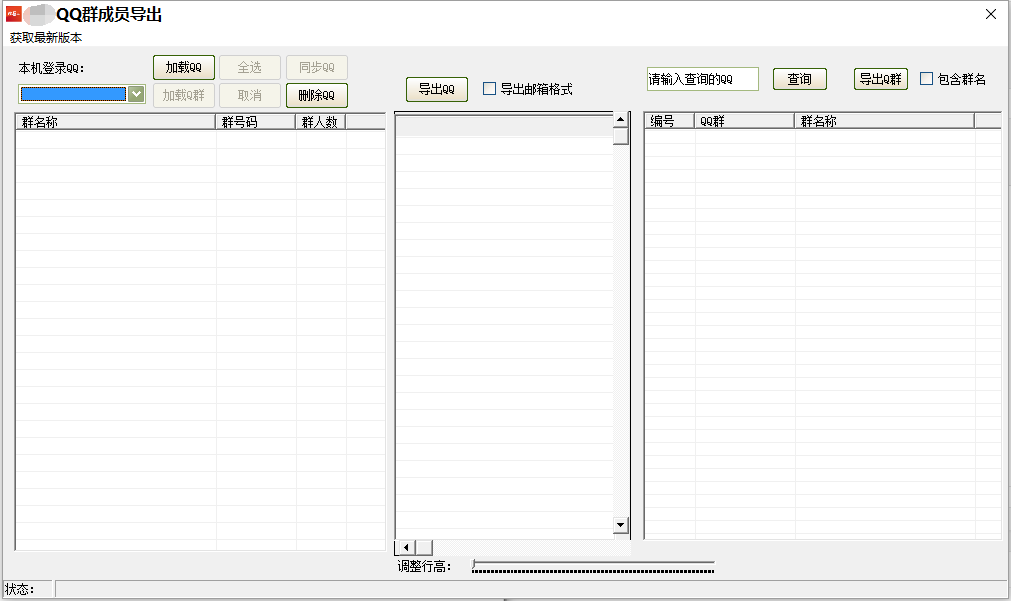Screen dimensions: 1011x601
Task: Click the 调整行高 slider track
Action: pos(593,567)
